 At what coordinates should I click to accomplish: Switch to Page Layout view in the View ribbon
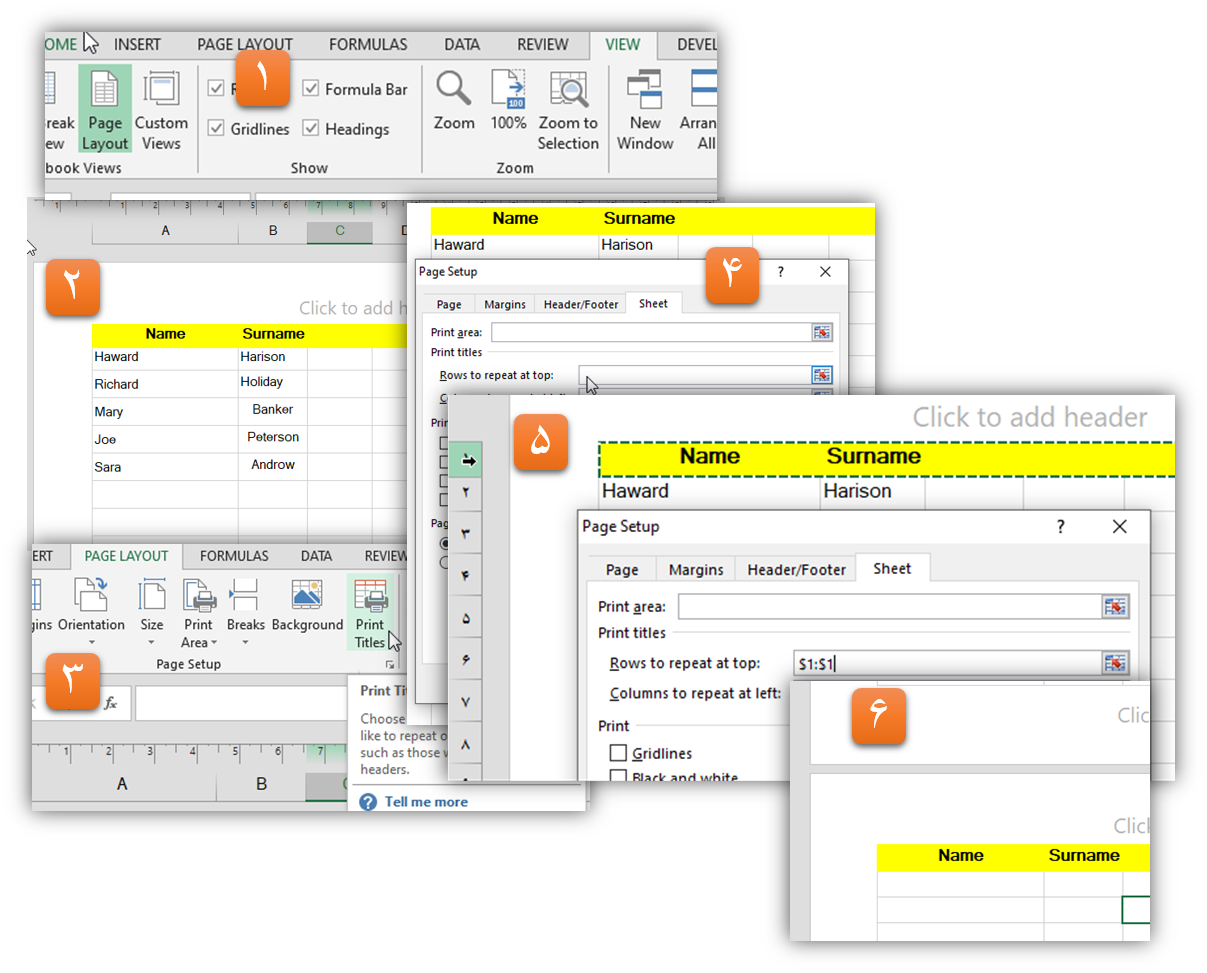105,109
